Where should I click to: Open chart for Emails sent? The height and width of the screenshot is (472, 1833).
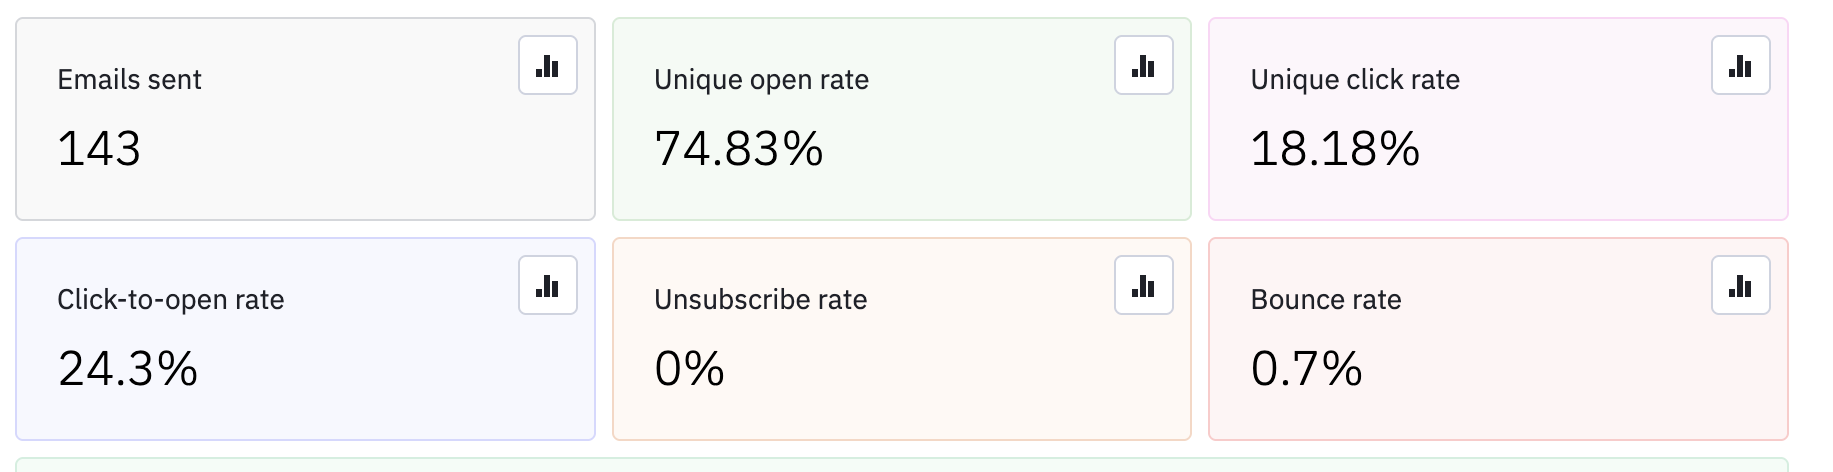coord(548,66)
